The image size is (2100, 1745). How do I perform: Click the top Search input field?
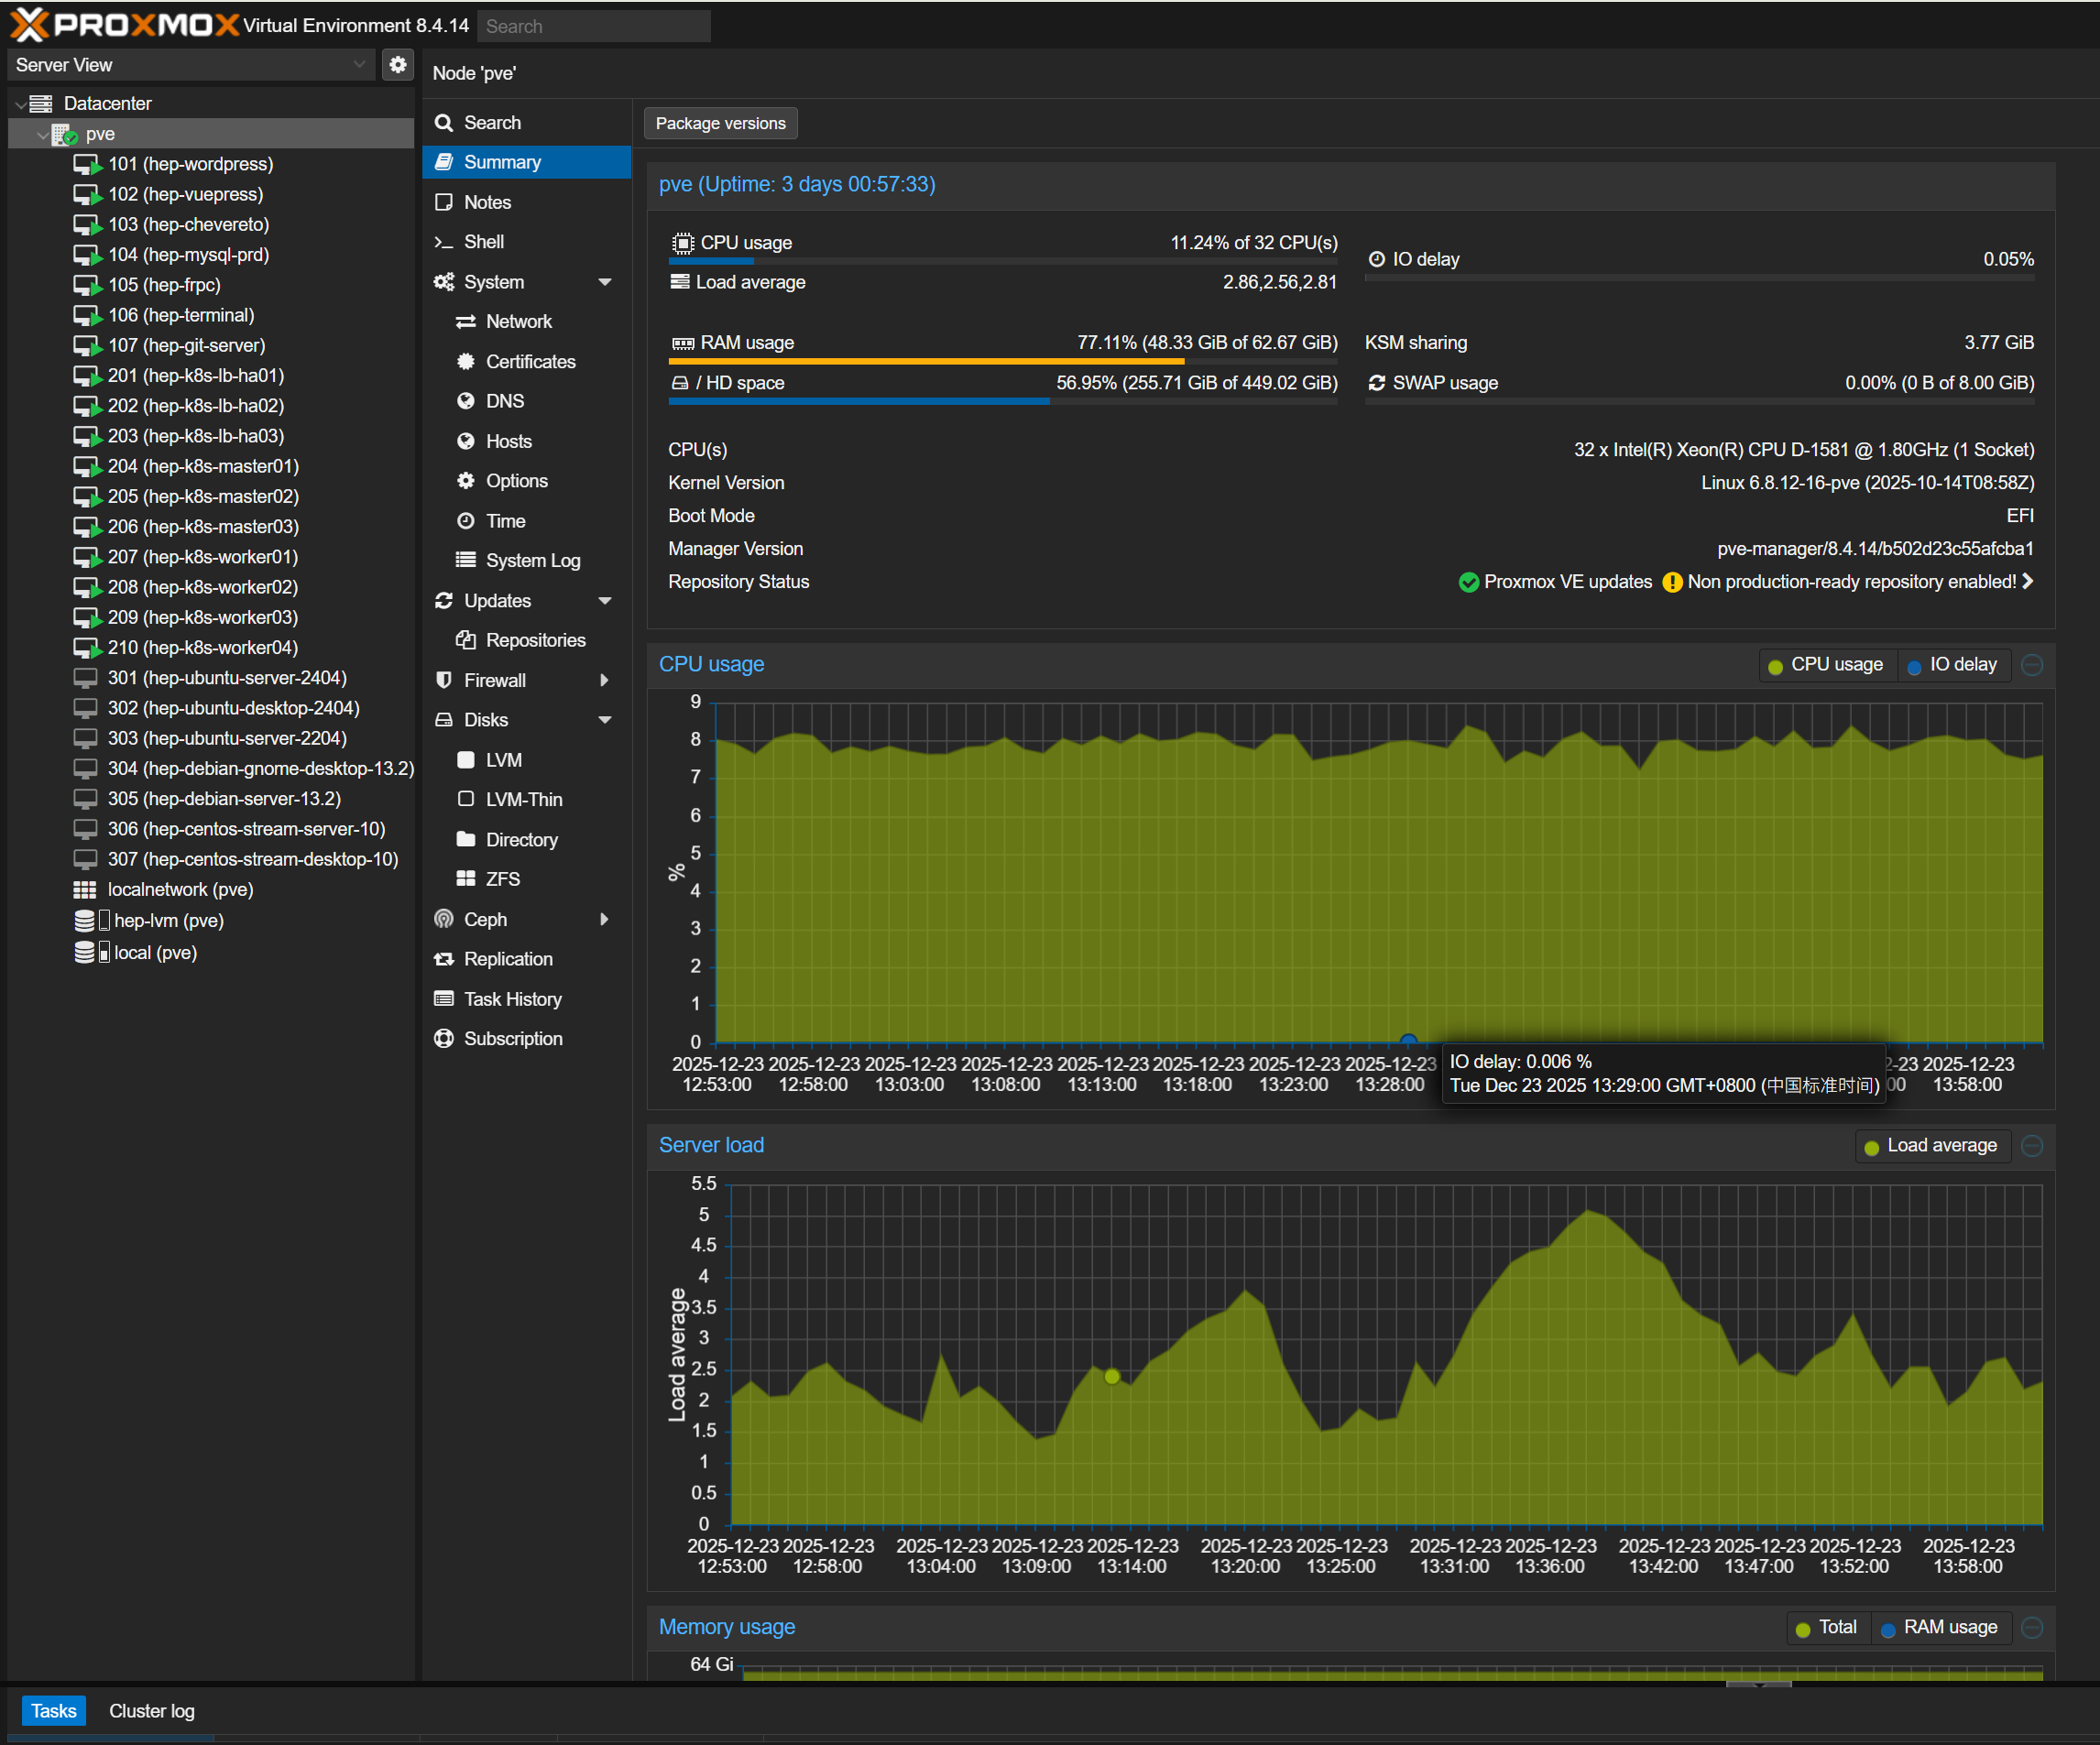point(594,26)
